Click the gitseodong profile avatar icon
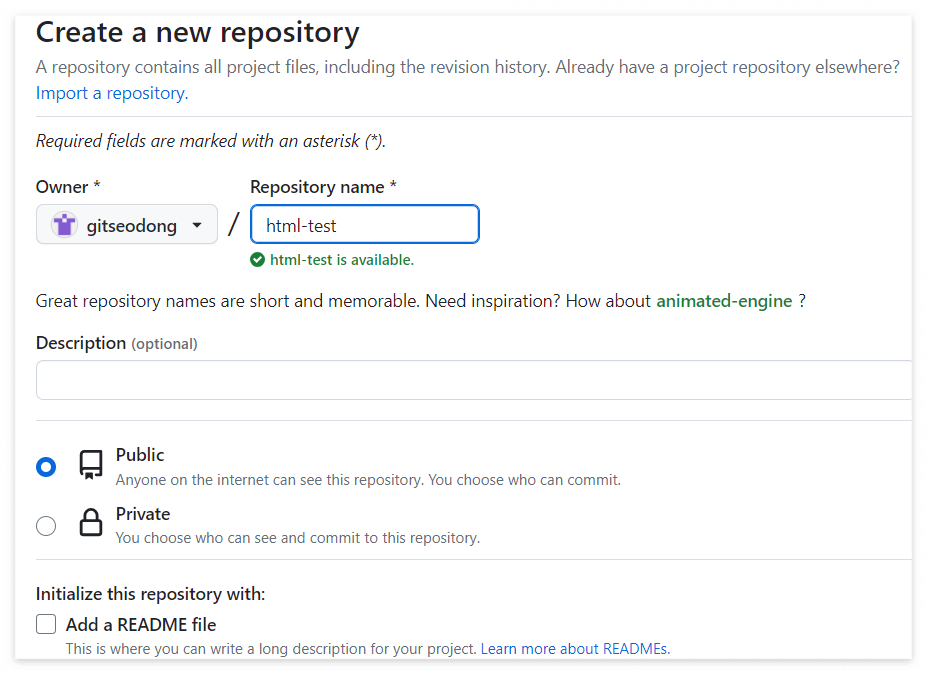The image size is (927, 674). (x=64, y=224)
